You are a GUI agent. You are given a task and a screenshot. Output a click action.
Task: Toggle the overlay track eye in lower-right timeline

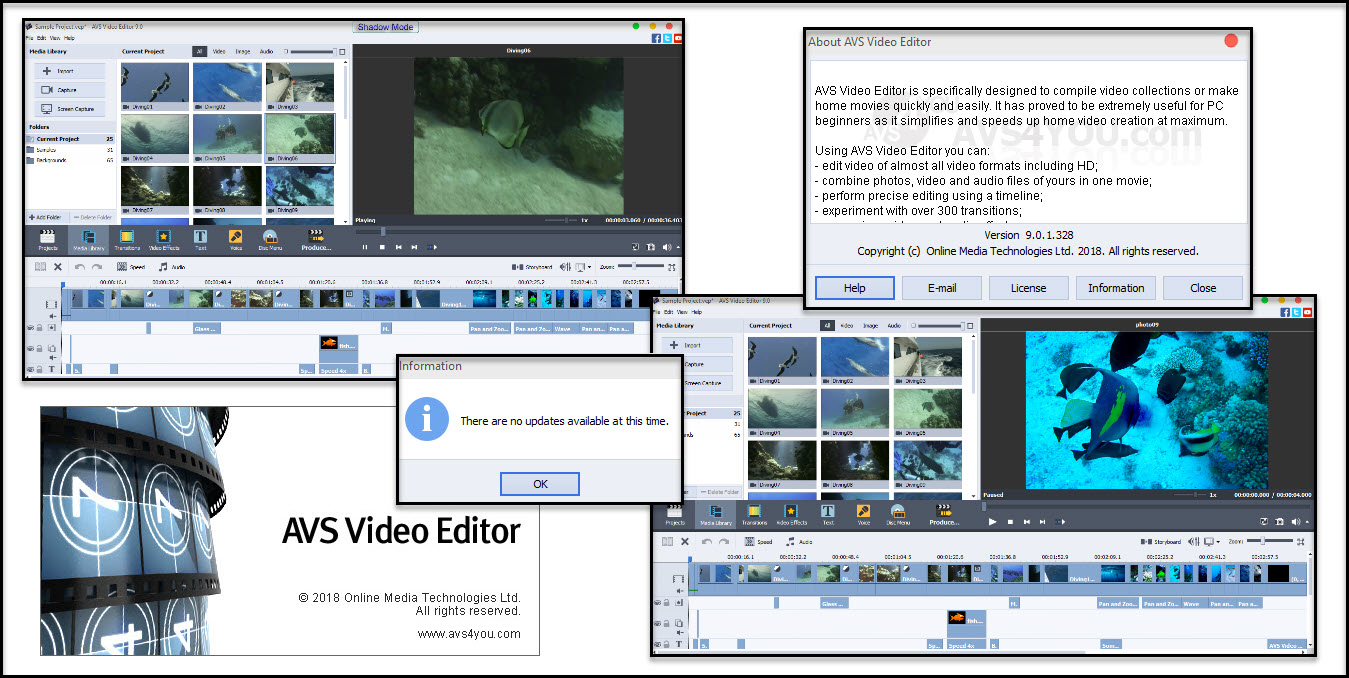pos(658,623)
